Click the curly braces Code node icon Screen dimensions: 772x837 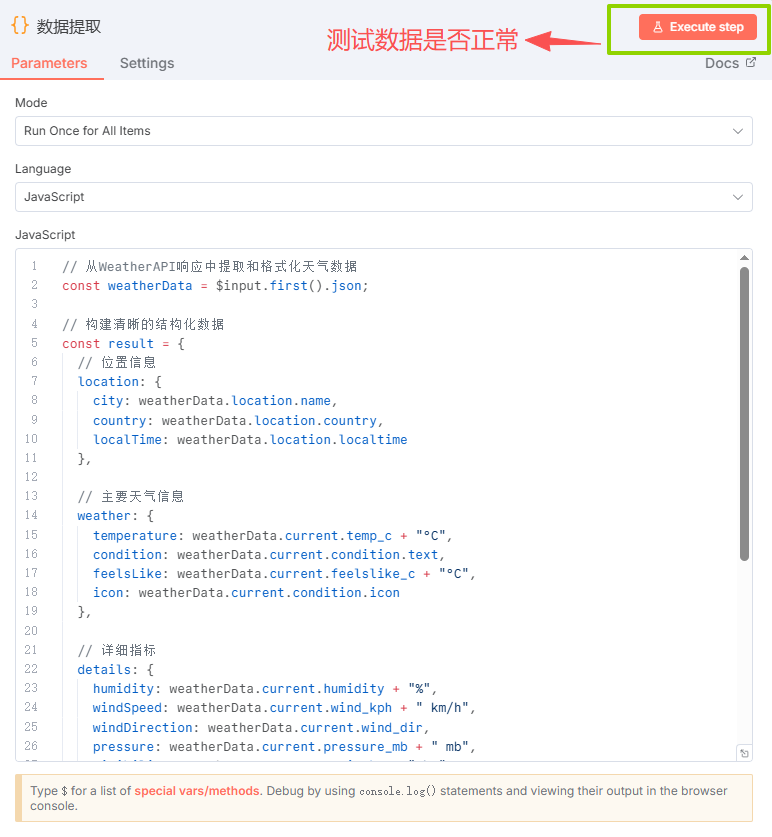(x=20, y=27)
